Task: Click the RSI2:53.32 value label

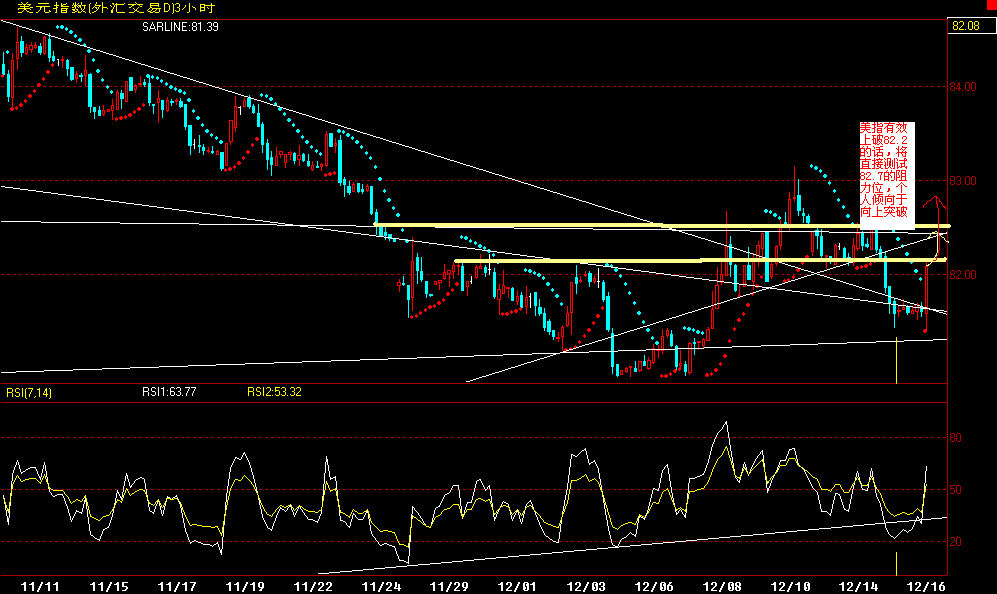Action: coord(274,392)
